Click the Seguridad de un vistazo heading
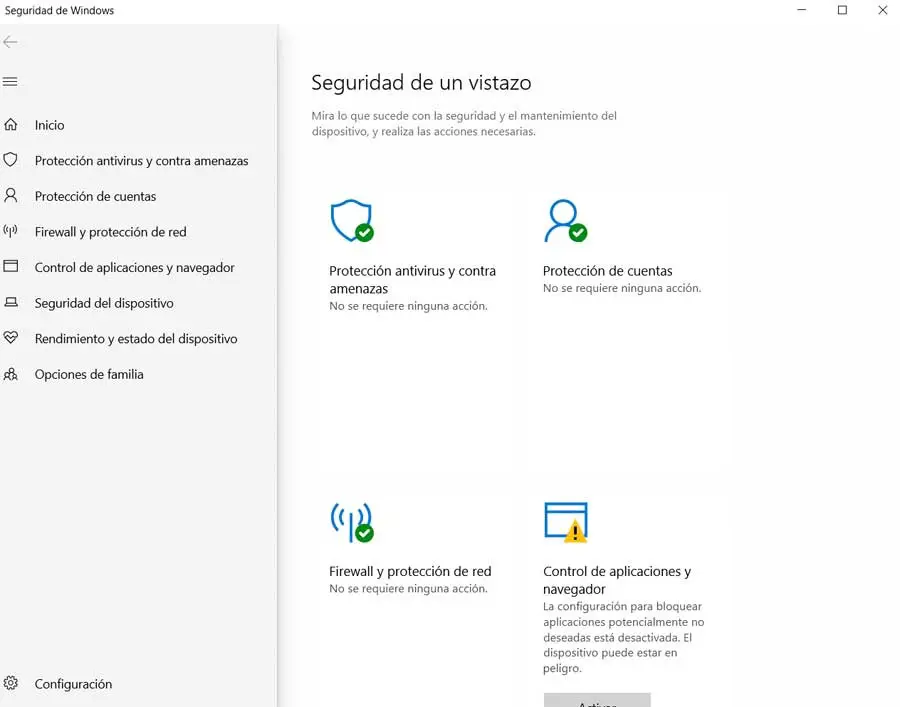This screenshot has height=707, width=900. (421, 83)
